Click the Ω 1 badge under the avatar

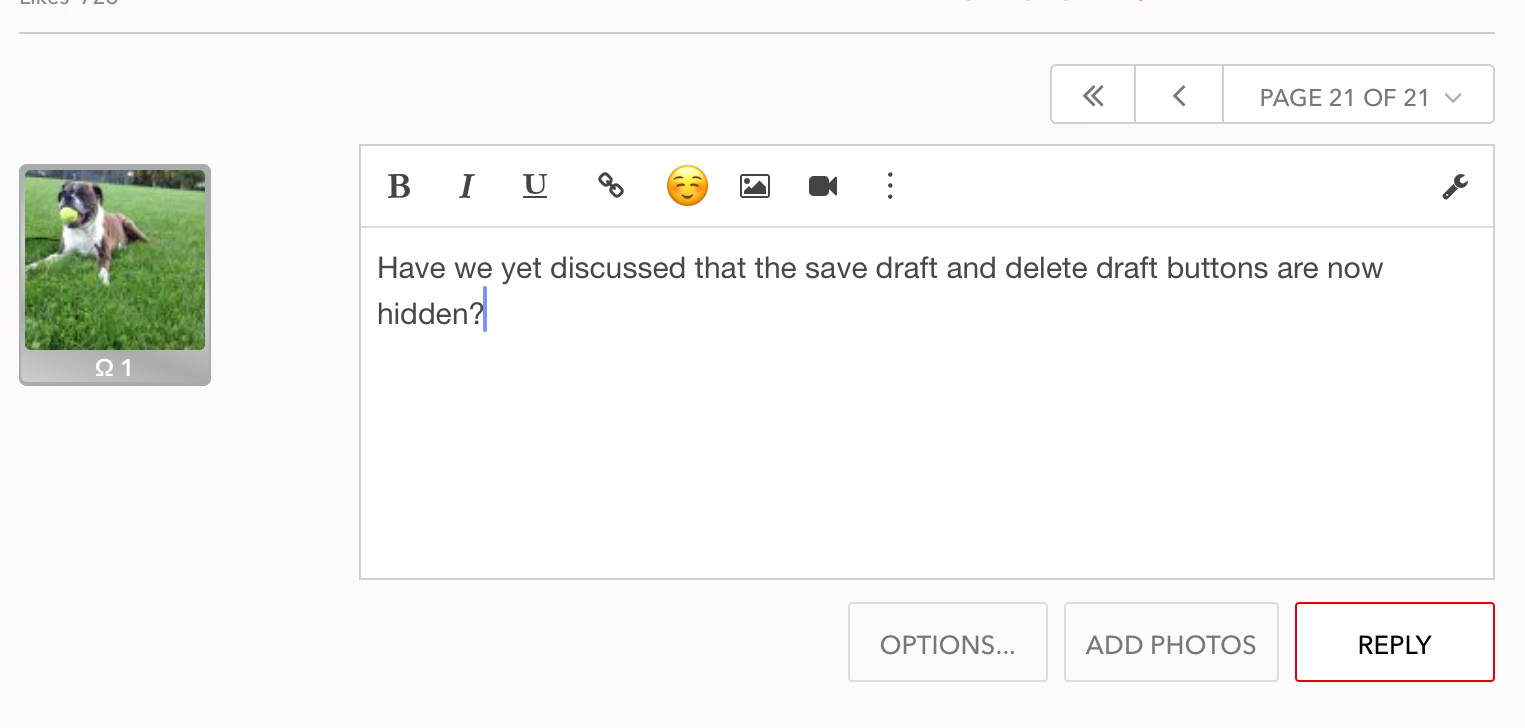(x=114, y=368)
